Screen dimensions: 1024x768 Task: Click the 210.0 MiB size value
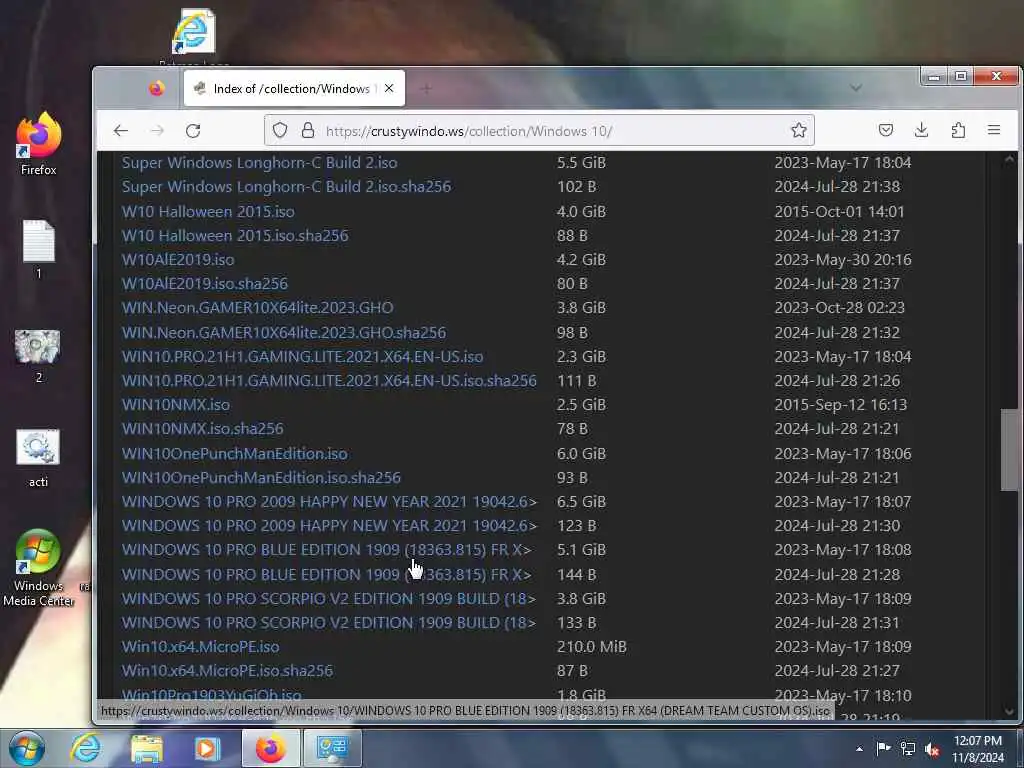(592, 647)
